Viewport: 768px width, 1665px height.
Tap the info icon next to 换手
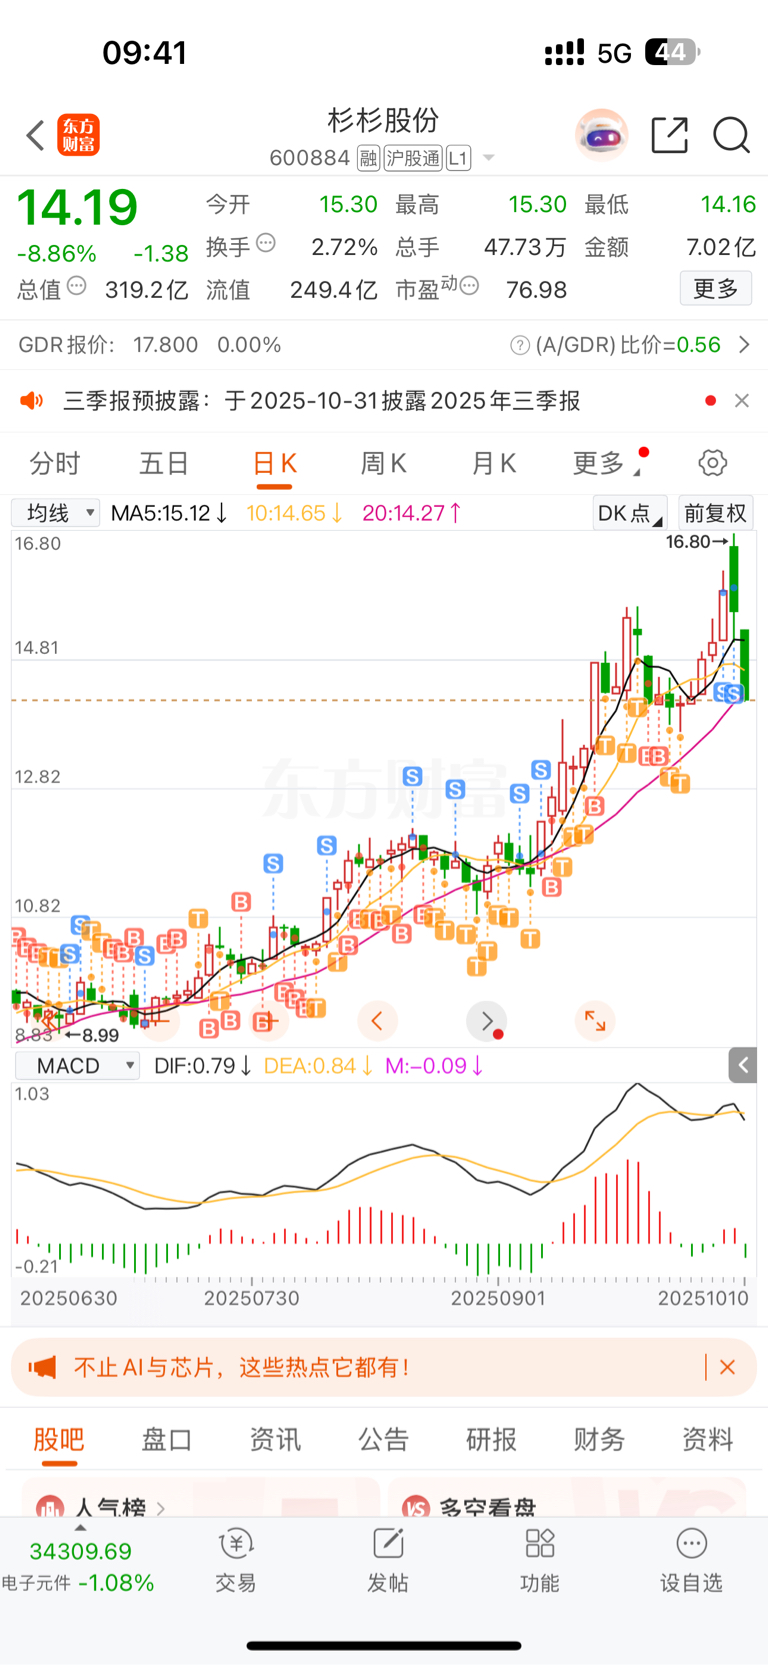pos(266,243)
